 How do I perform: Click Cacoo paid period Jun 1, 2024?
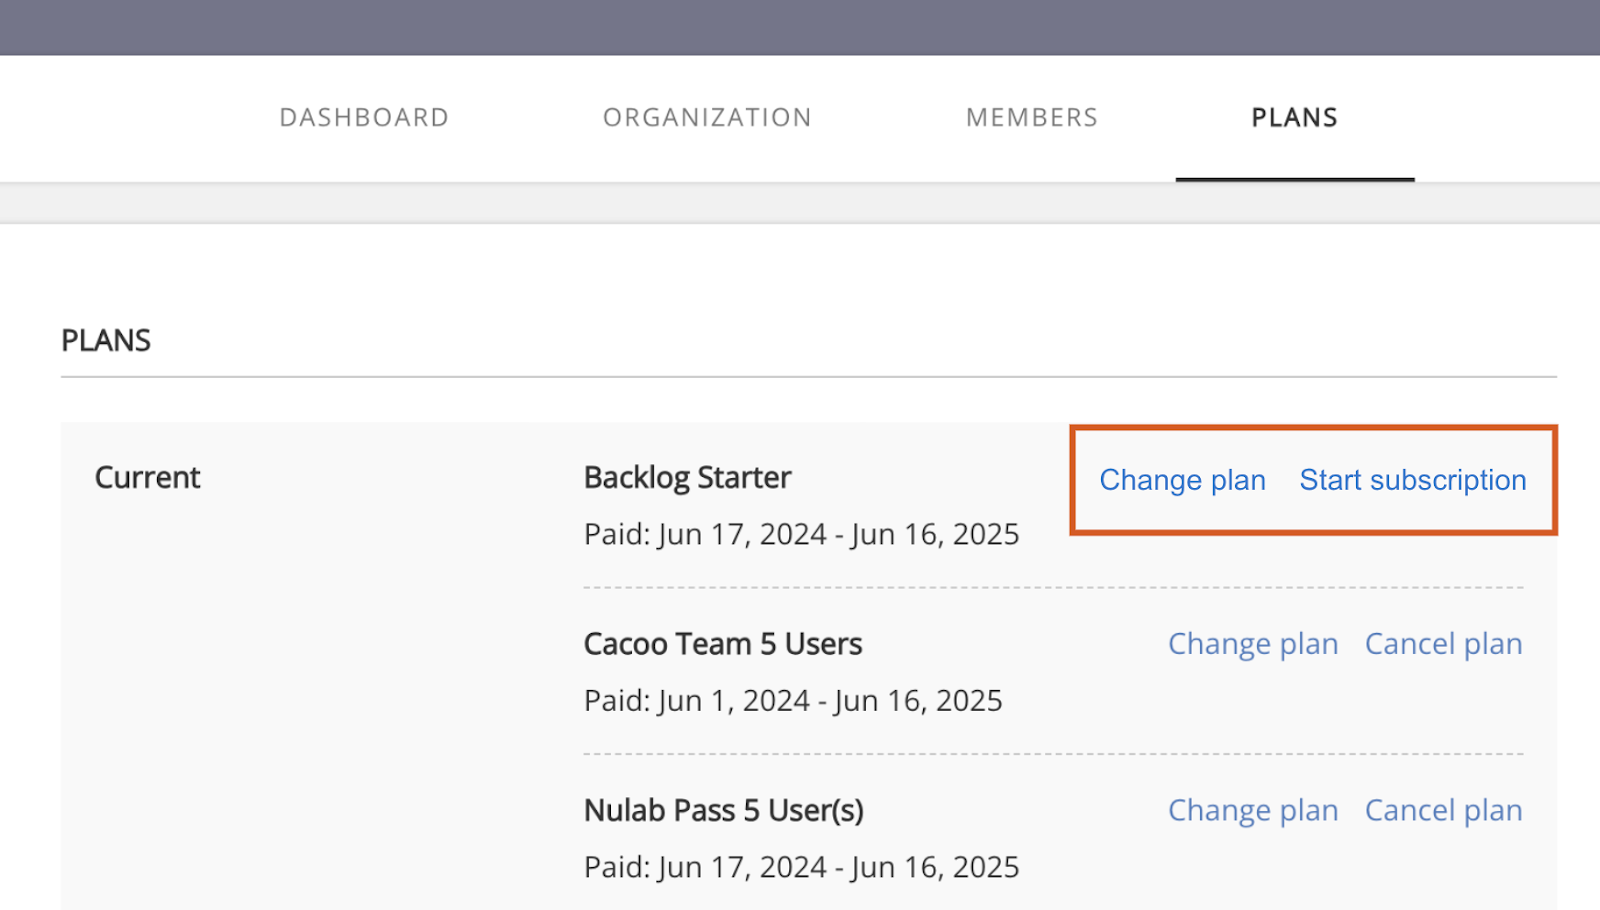[x=793, y=700]
